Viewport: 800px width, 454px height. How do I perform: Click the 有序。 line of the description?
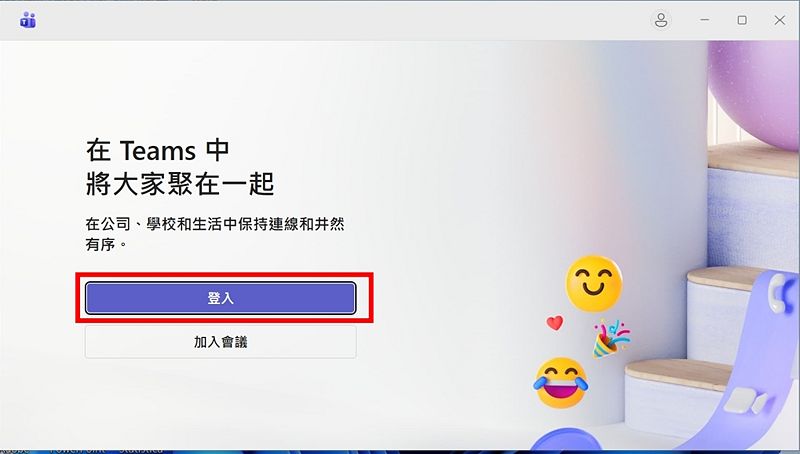[106, 245]
